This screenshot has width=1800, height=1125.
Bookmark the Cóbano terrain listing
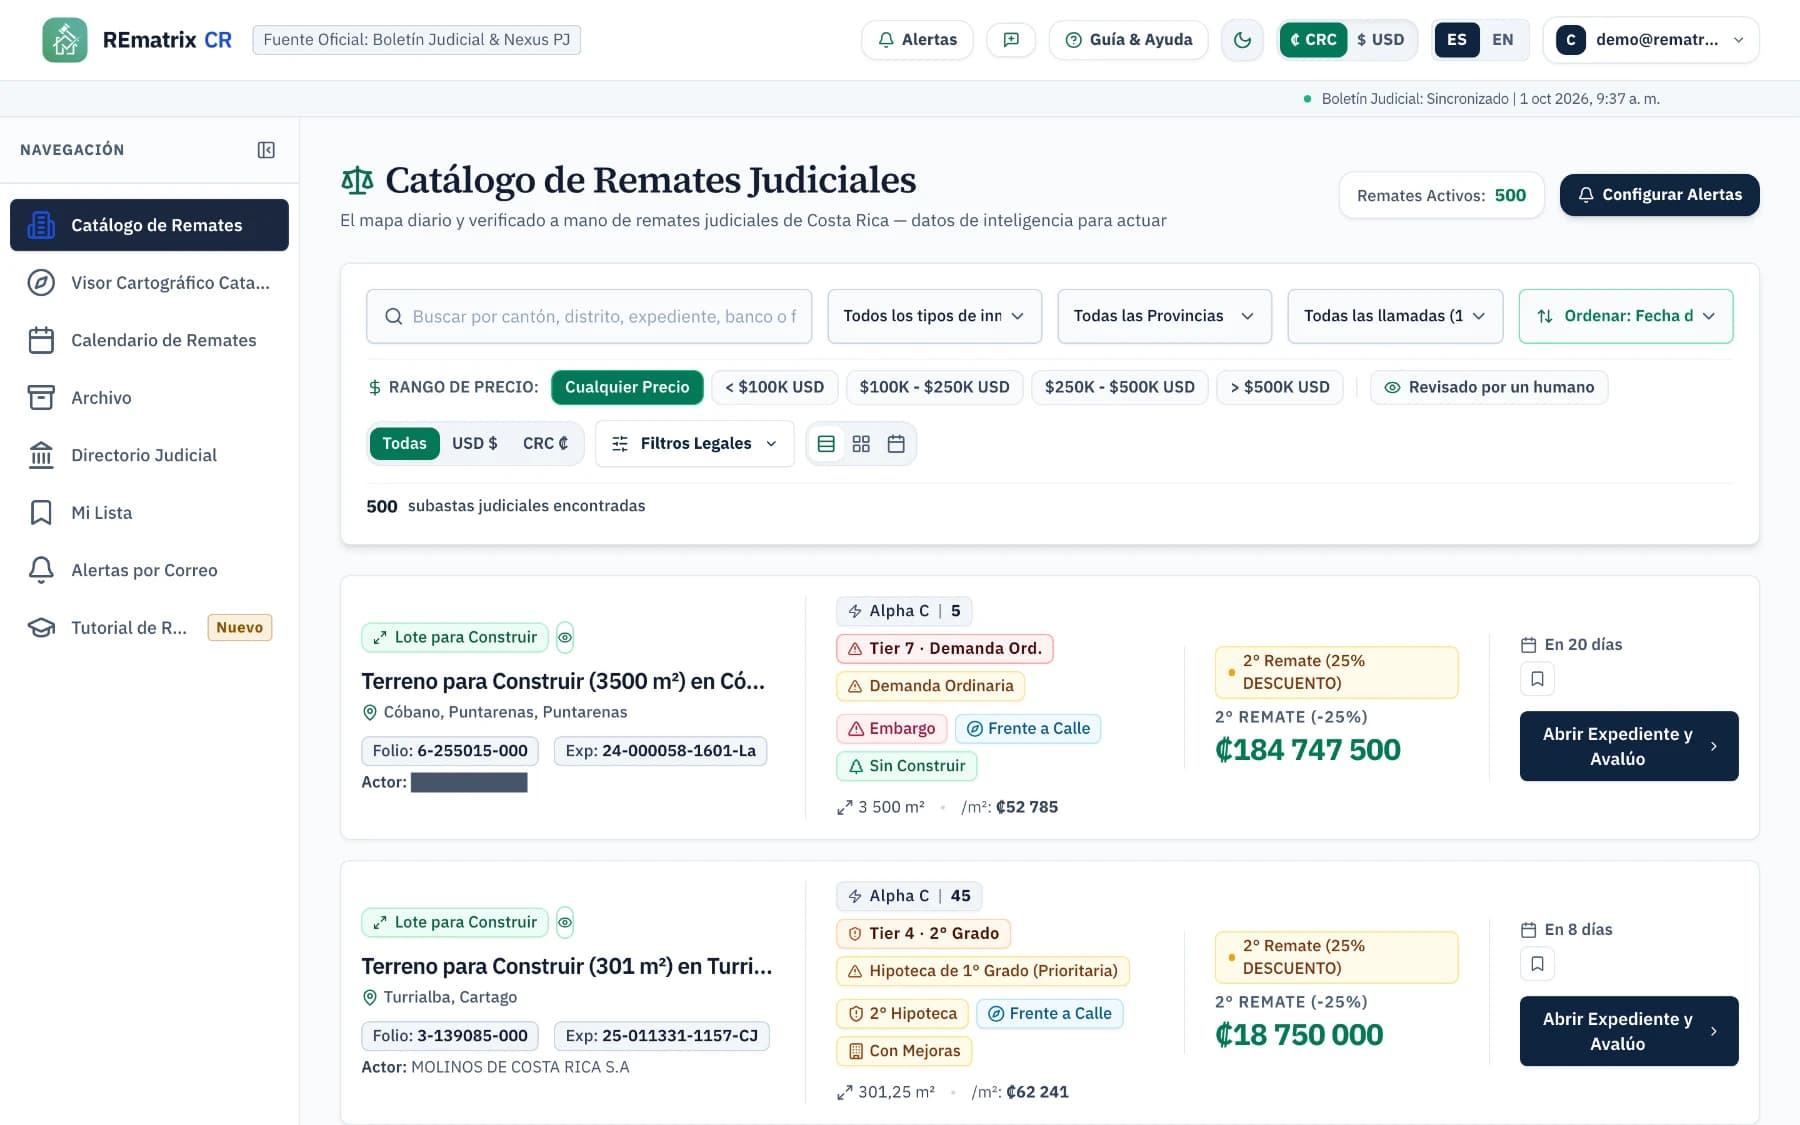pyautogui.click(x=1537, y=679)
